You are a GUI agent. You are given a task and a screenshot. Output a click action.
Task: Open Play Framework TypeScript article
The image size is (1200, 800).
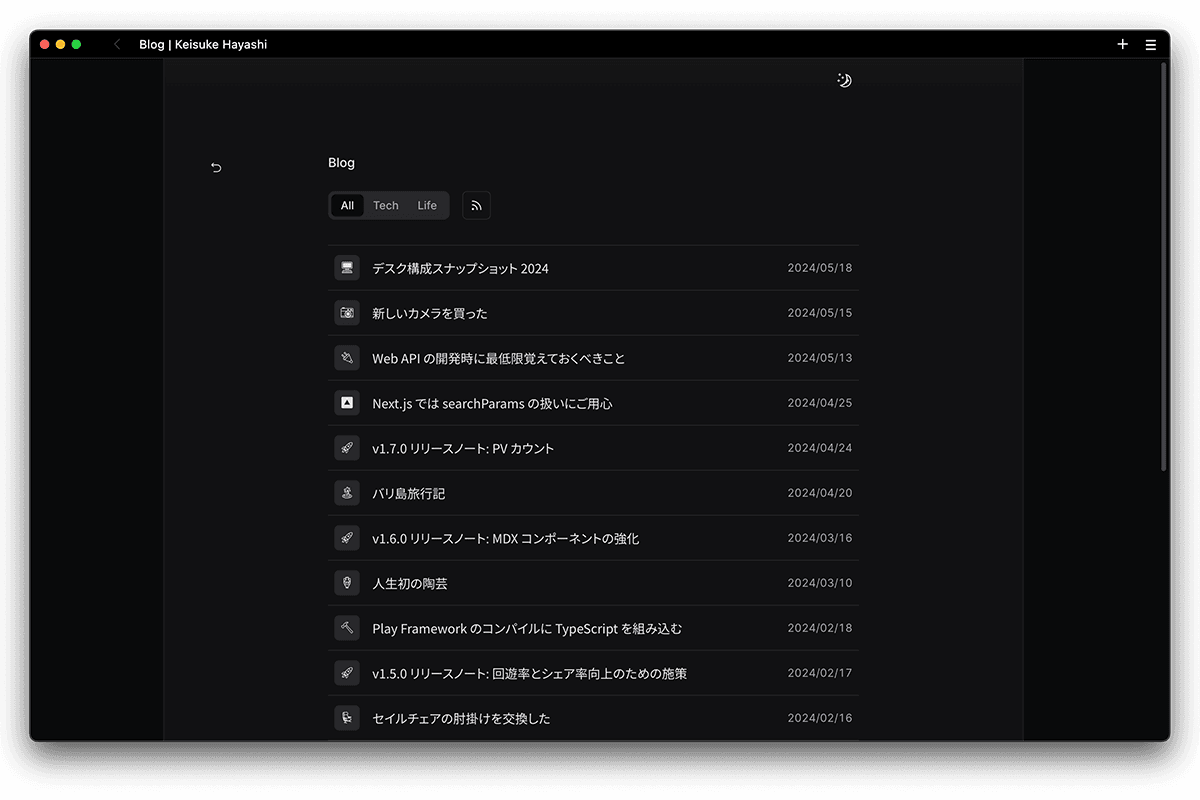pyautogui.click(x=527, y=629)
